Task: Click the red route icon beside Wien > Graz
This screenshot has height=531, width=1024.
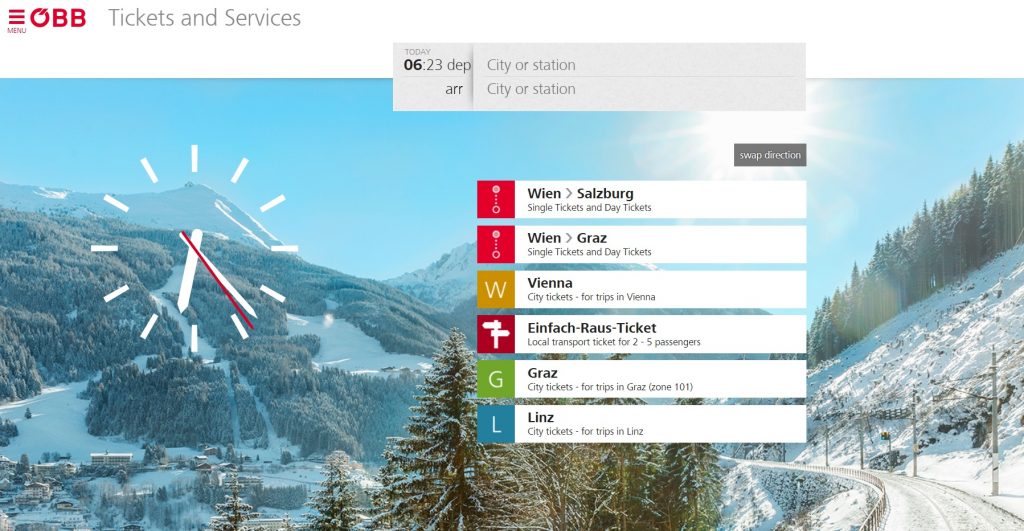Action: click(496, 244)
